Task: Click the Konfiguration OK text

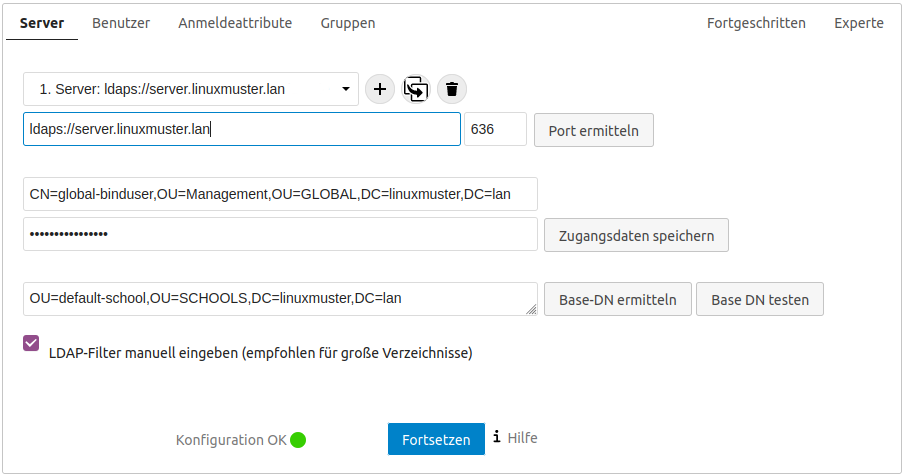Action: (x=231, y=440)
